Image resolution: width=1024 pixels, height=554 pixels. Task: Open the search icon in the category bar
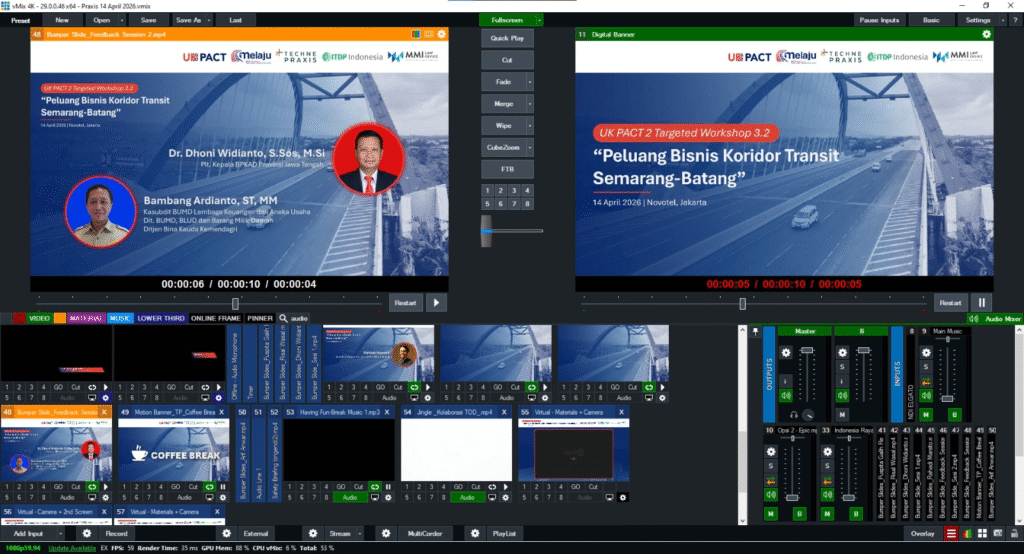[283, 318]
